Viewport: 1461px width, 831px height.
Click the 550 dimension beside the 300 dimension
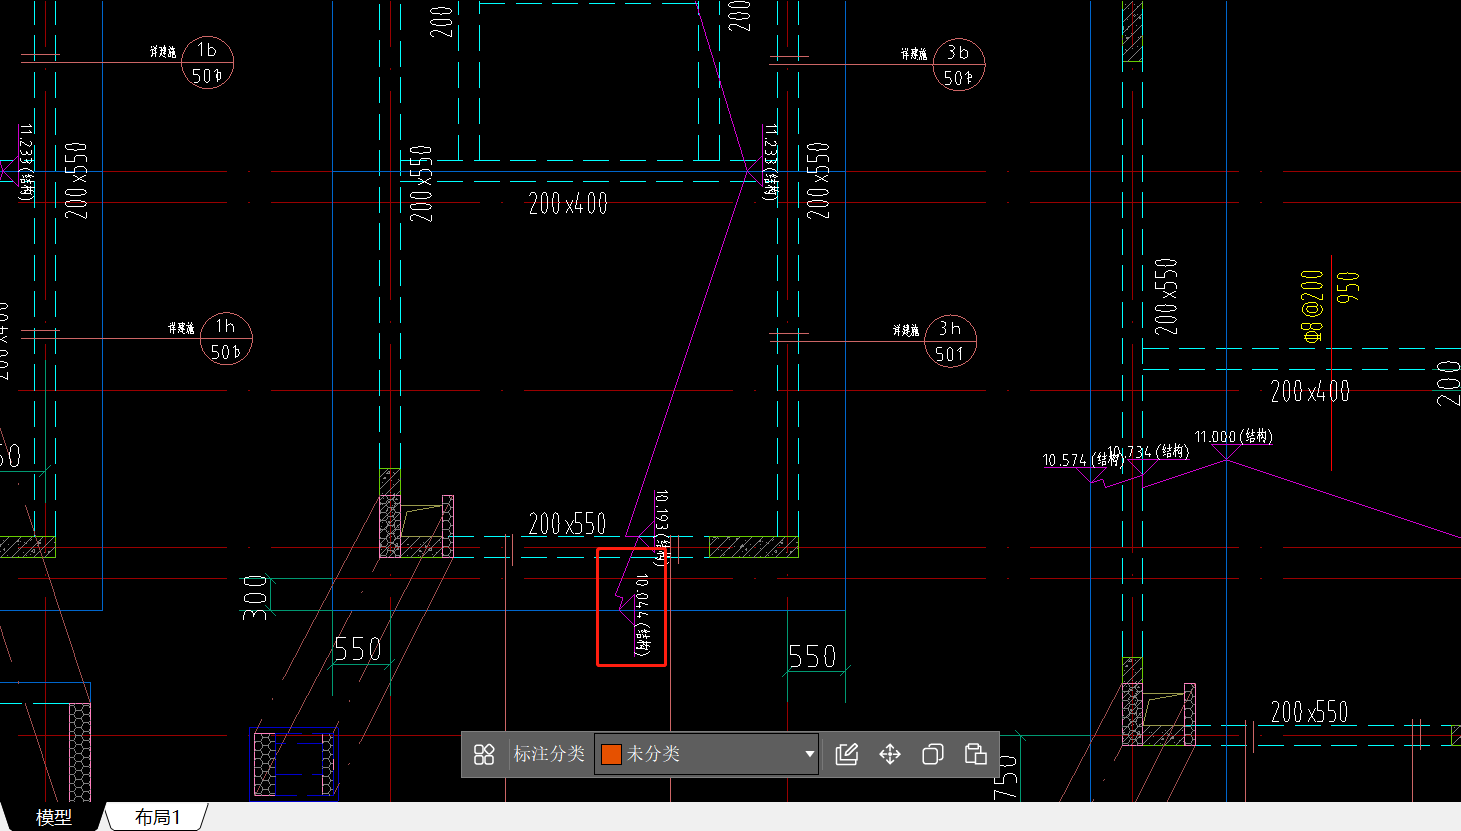pos(358,650)
